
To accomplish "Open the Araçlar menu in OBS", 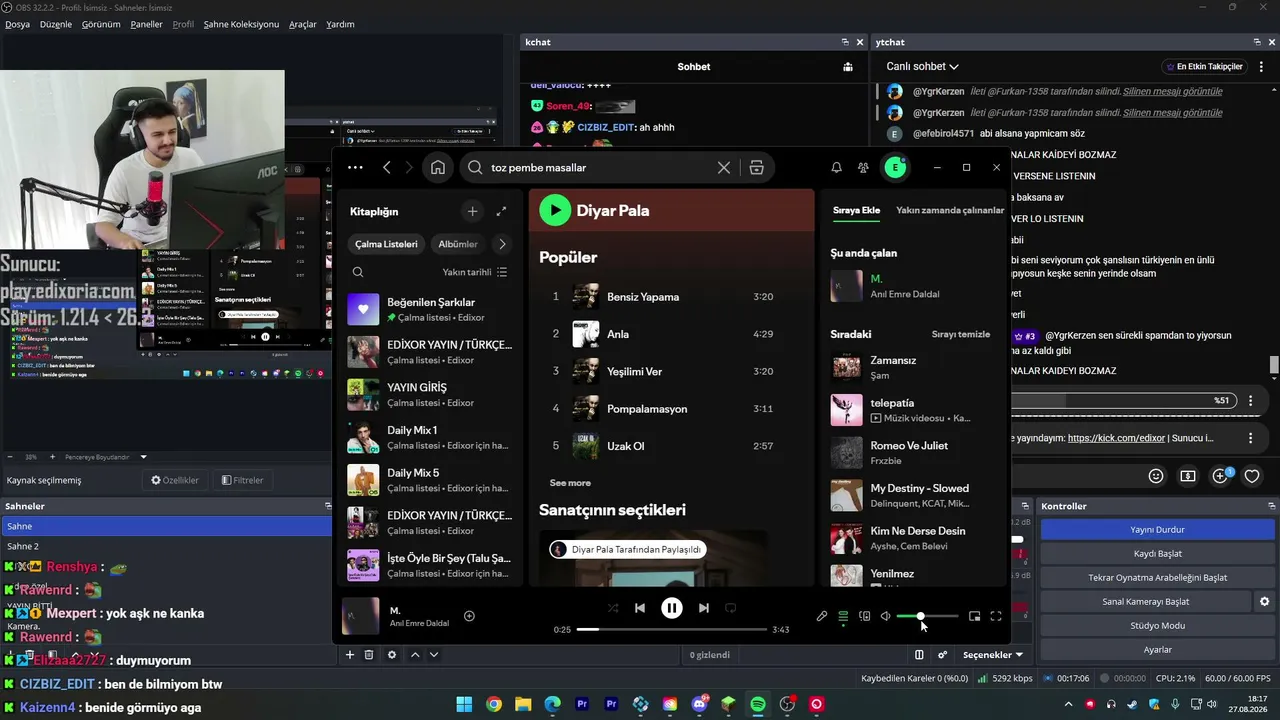I will point(303,24).
